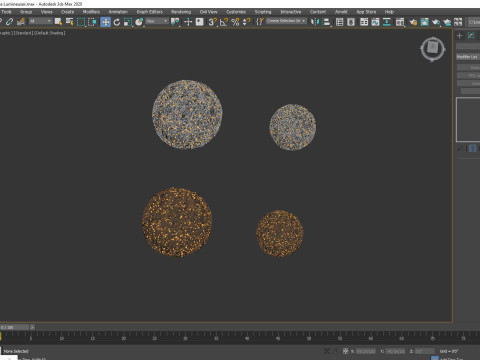Toggle 3D Snaps
The height and width of the screenshot is (360, 480).
212,22
